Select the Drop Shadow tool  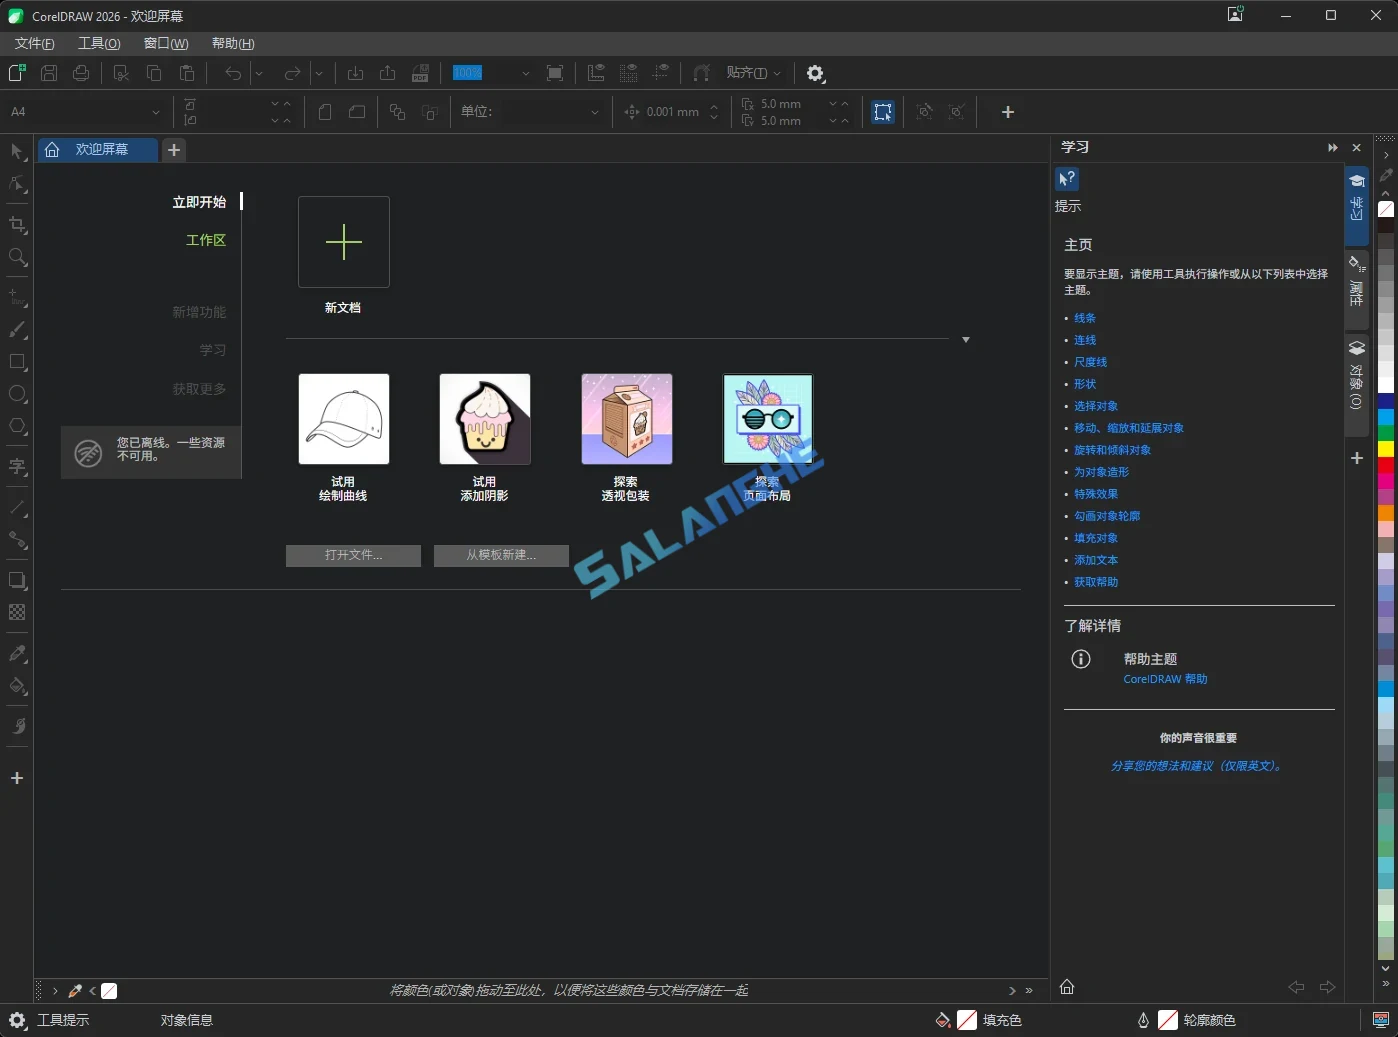coord(17,580)
